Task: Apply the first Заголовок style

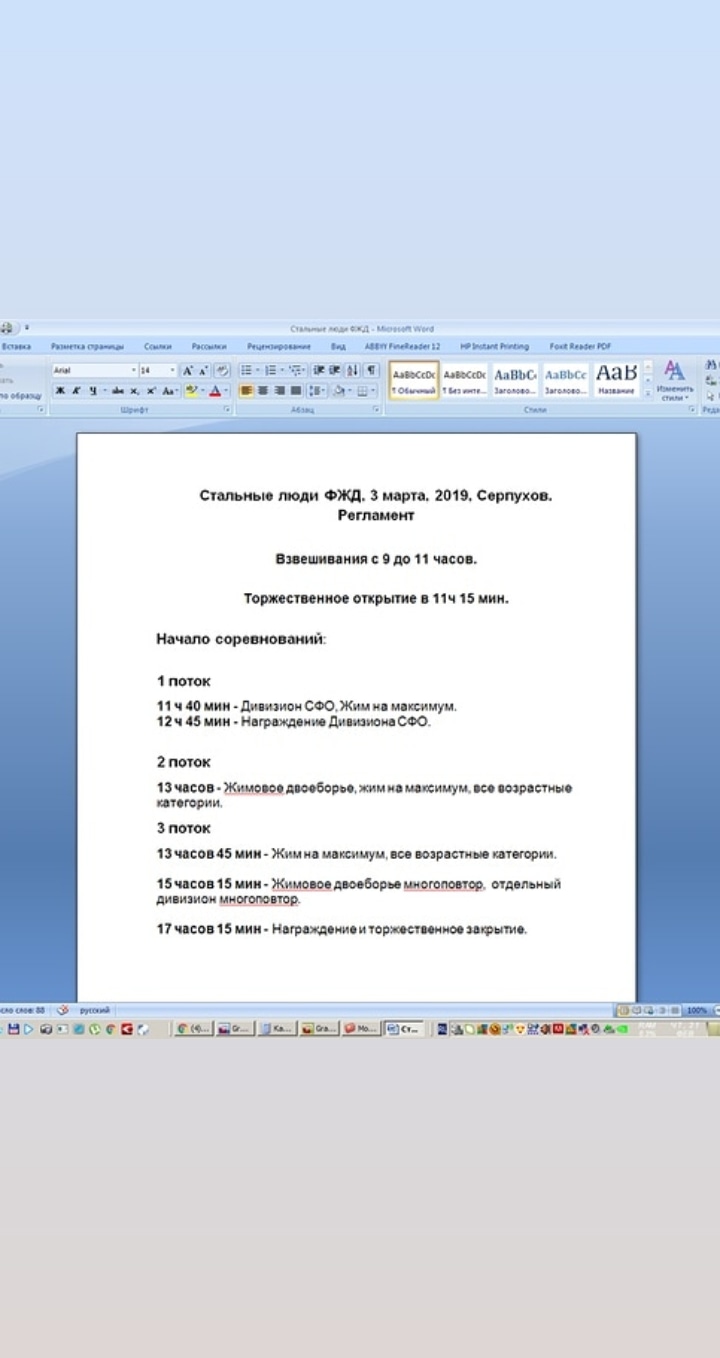Action: [x=515, y=380]
